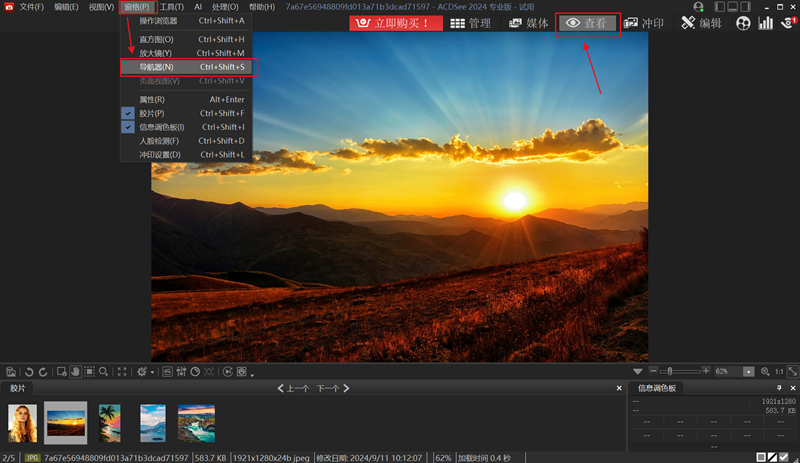This screenshot has width=800, height=463.
Task: Click the rotate right icon in toolbar
Action: point(42,371)
